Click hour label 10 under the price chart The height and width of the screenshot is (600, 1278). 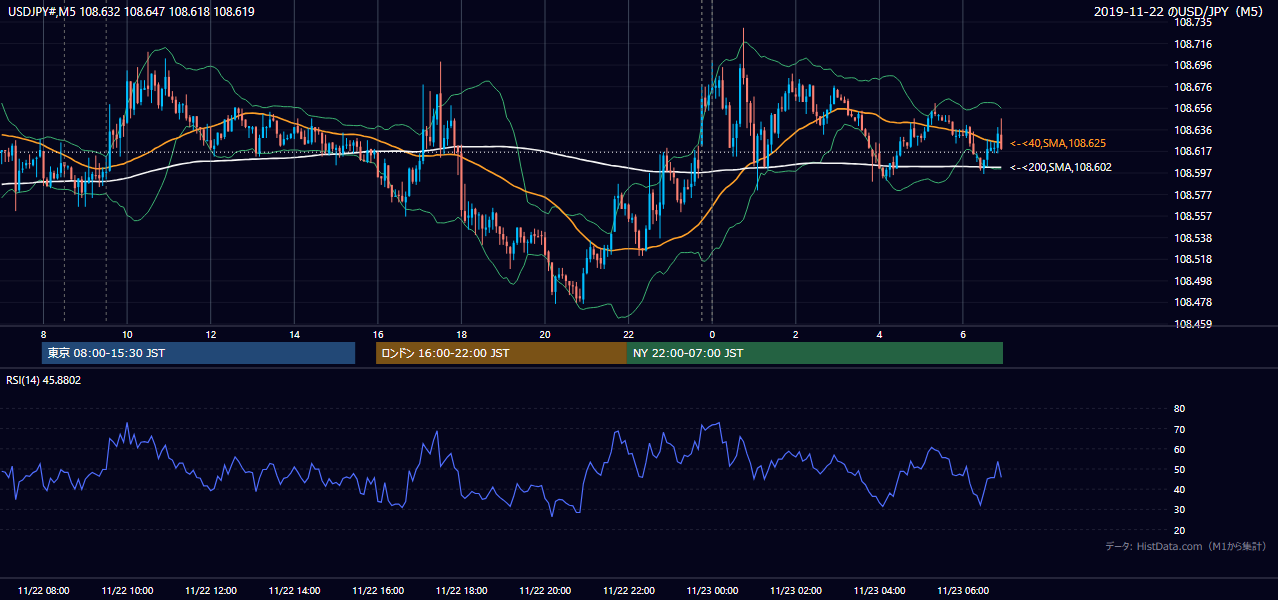[127, 334]
